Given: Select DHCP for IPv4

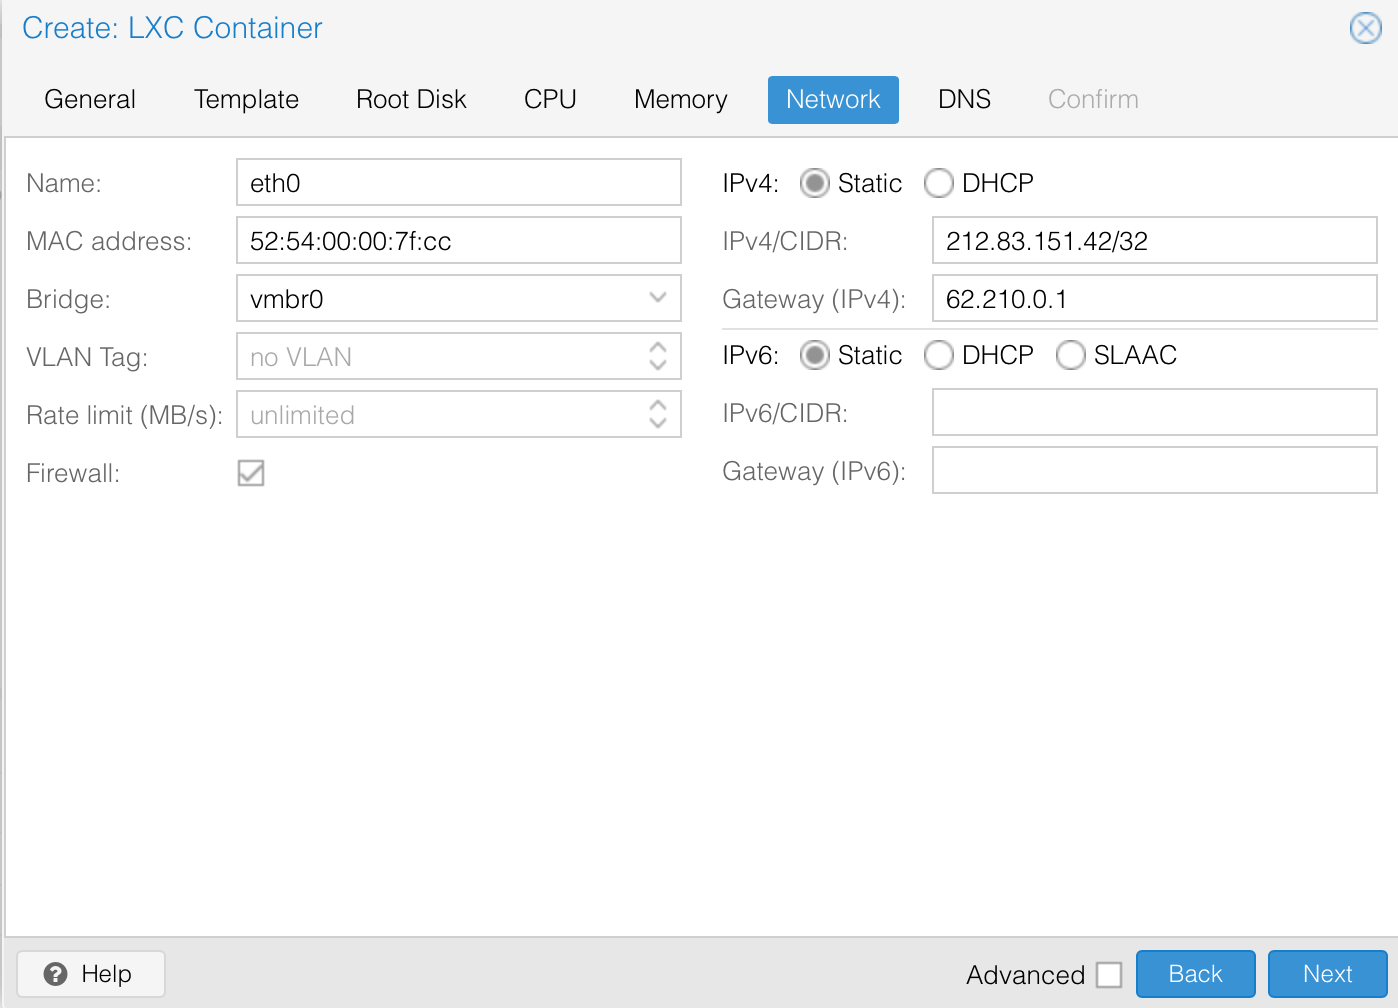Looking at the screenshot, I should click(939, 184).
